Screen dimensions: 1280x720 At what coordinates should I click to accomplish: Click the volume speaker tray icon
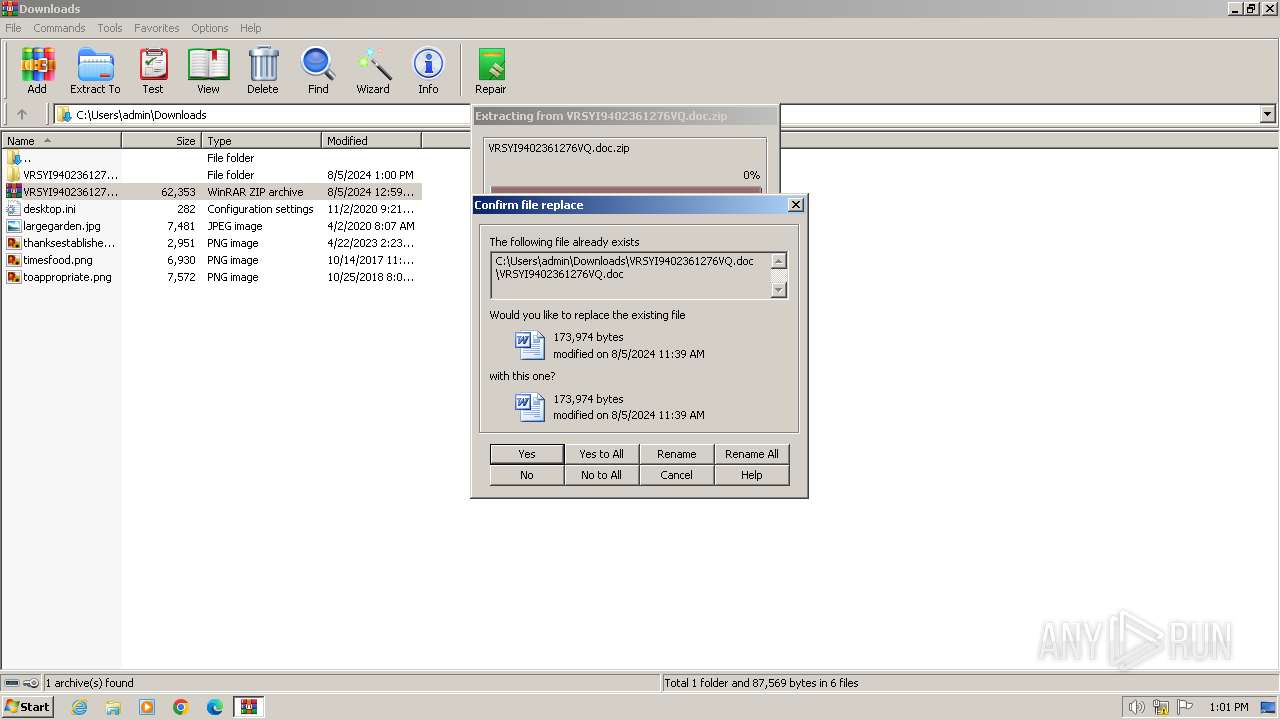(1136, 707)
